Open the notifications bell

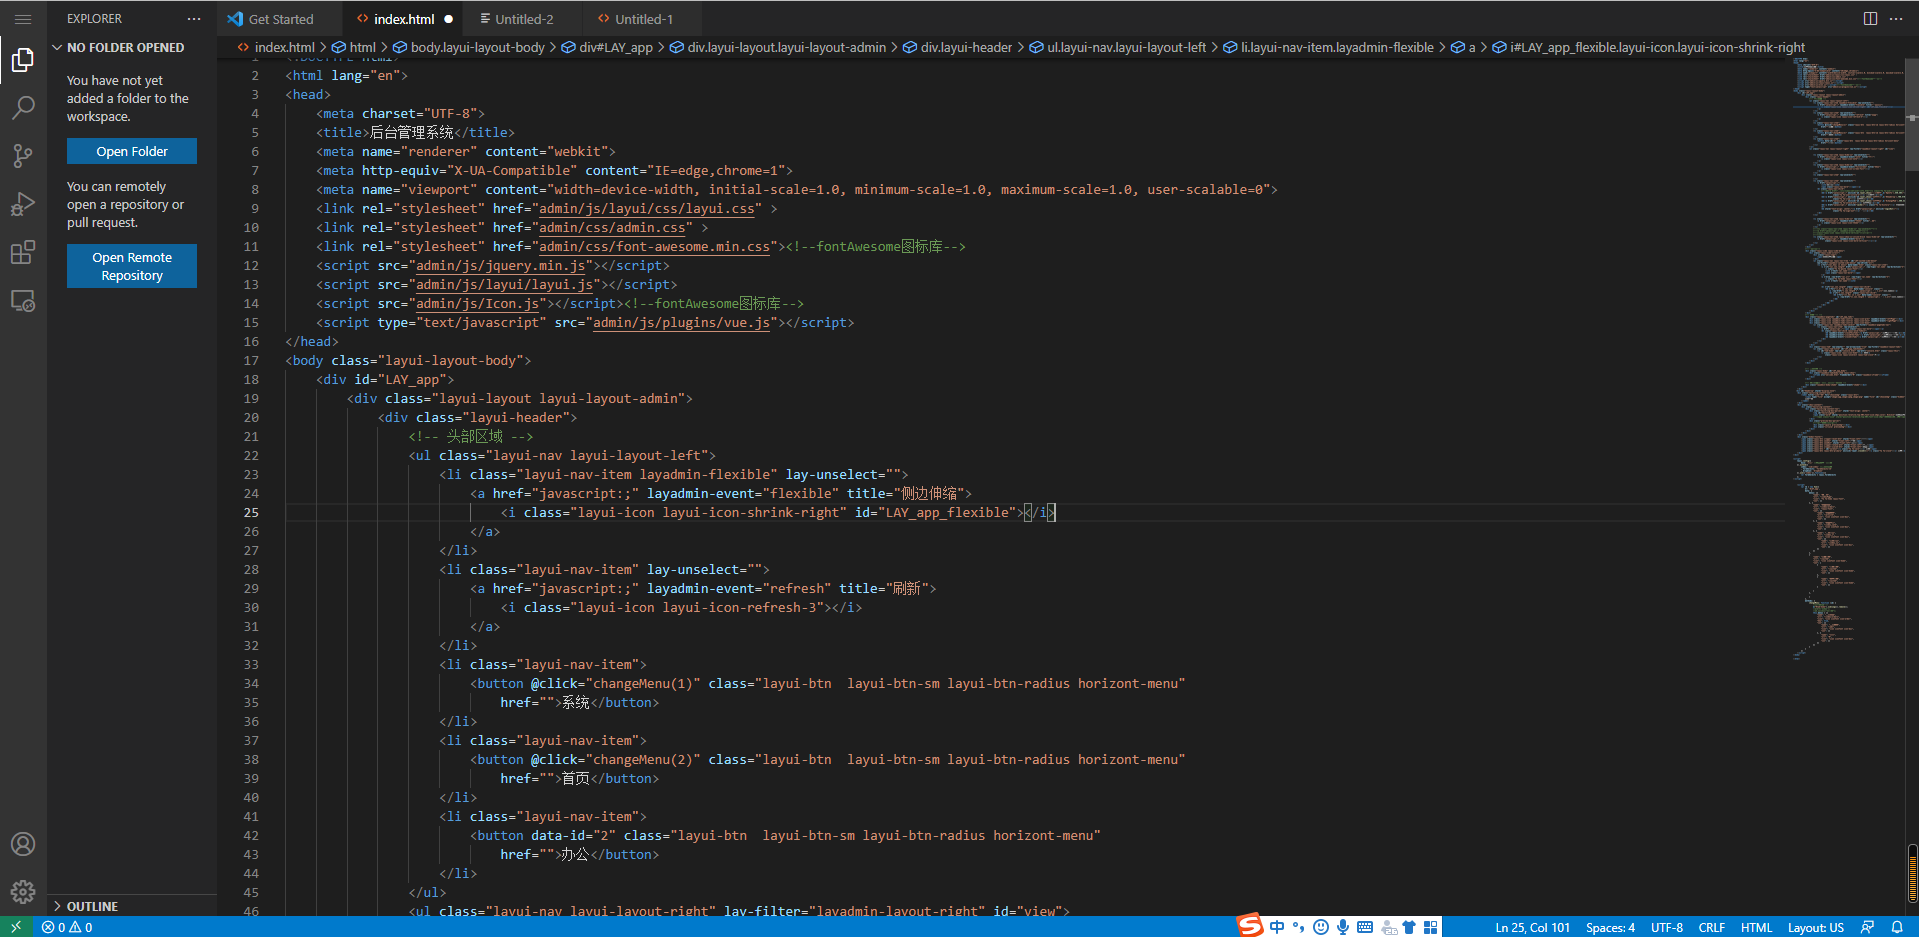(1897, 927)
